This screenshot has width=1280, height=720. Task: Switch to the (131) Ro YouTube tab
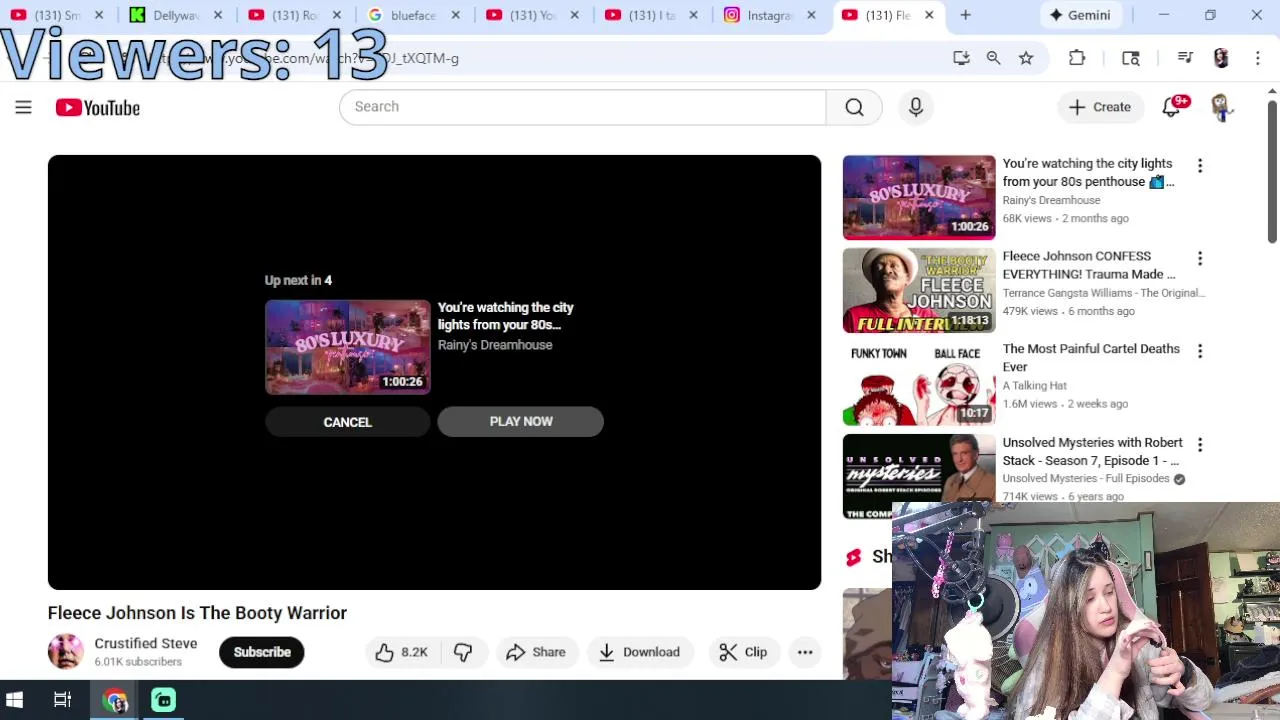(295, 15)
